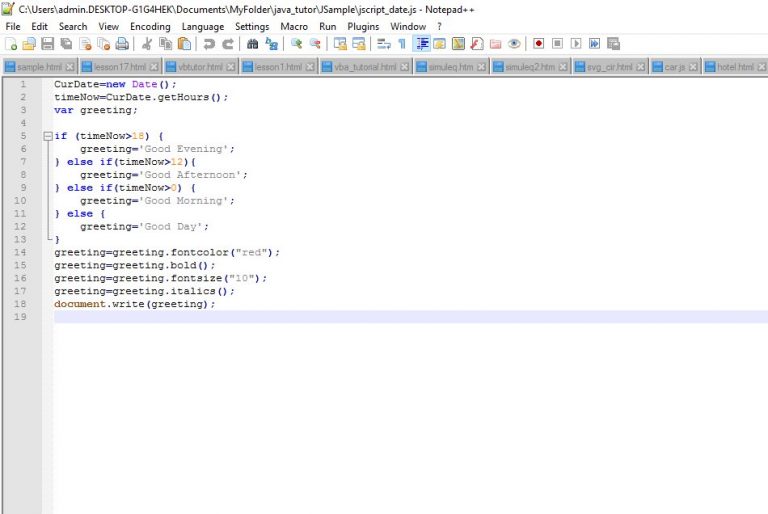Switch to the lesson17.html tab
Screen dimensions: 768x514
point(120,67)
